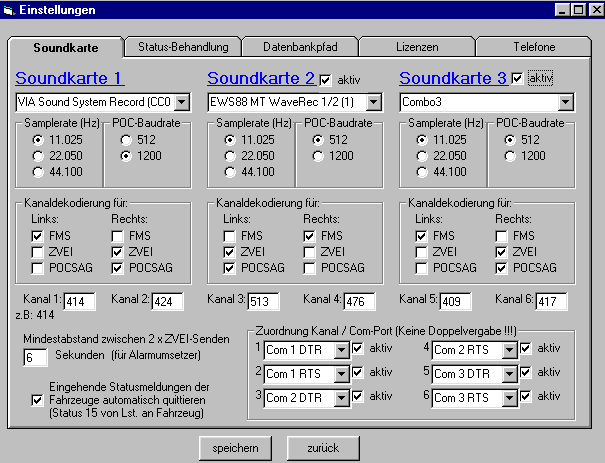Open the Datenbankpfad tab
This screenshot has width=605, height=463.
(x=299, y=47)
